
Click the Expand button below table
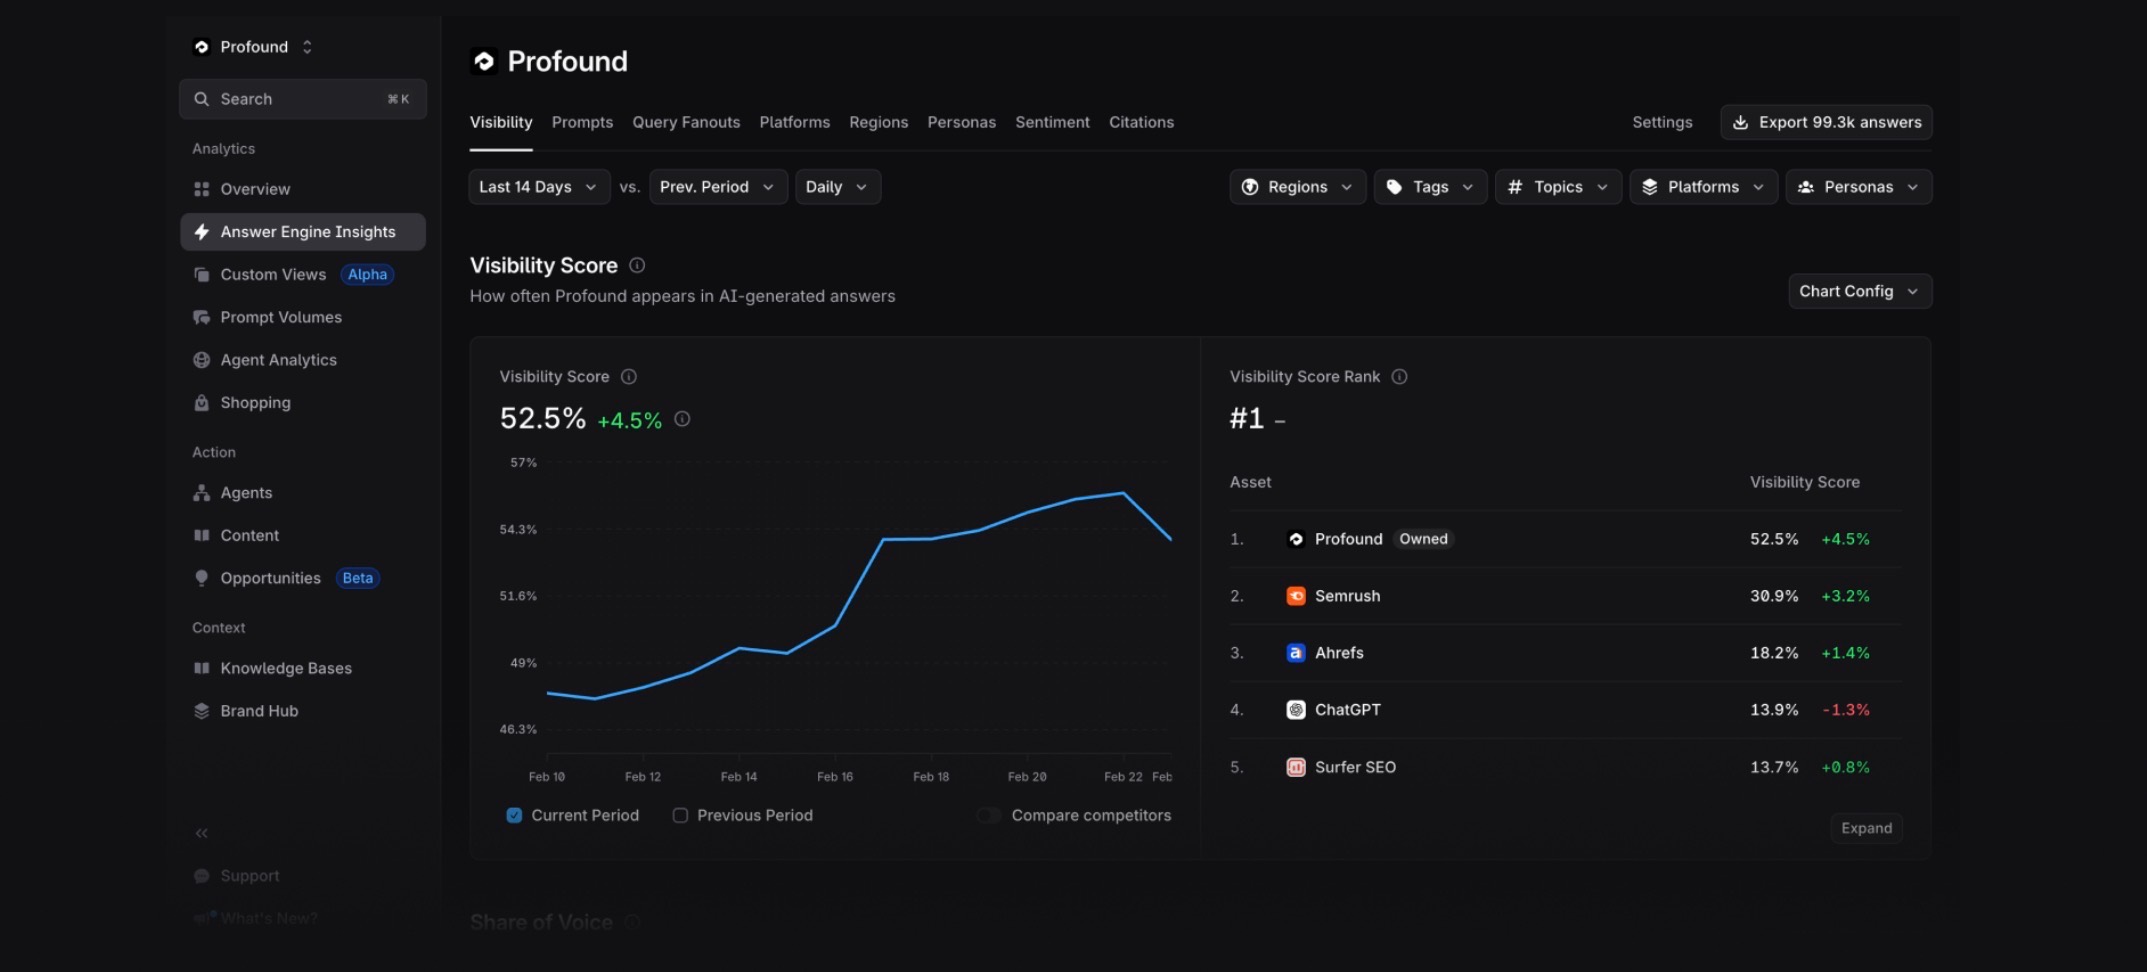click(x=1866, y=828)
